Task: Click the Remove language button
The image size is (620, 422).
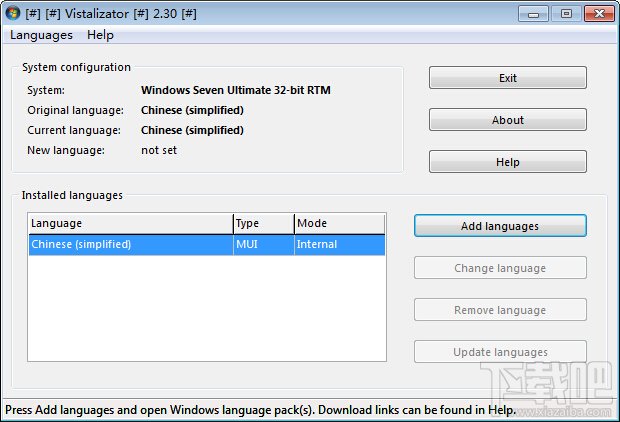Action: pyautogui.click(x=500, y=310)
